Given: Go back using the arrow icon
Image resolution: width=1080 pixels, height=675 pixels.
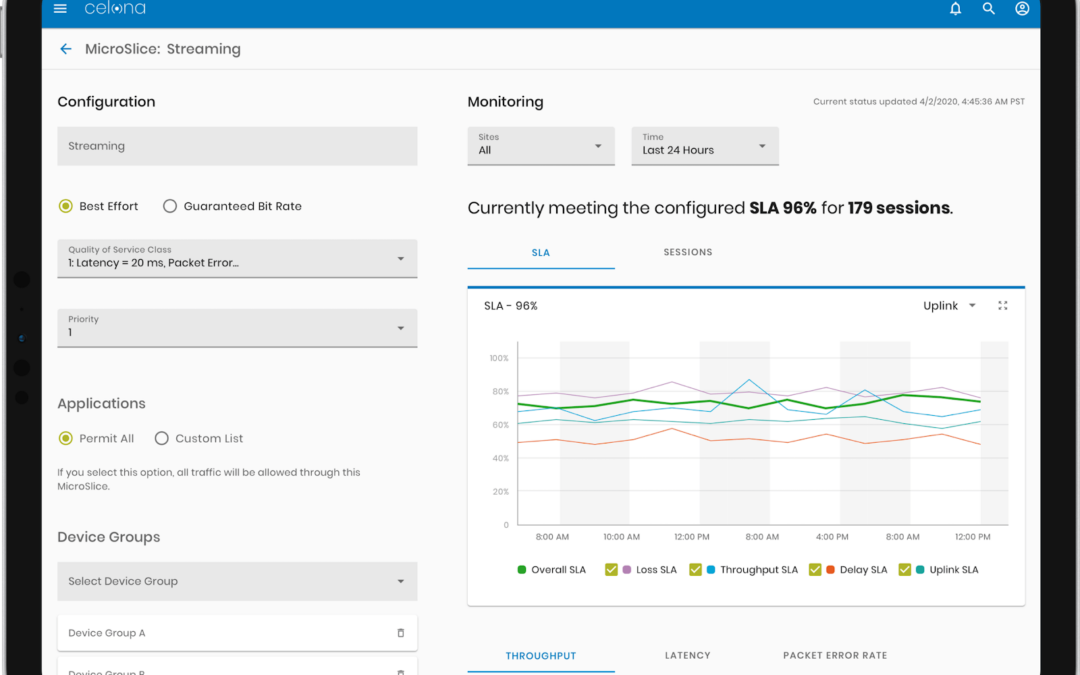Looking at the screenshot, I should 65,49.
